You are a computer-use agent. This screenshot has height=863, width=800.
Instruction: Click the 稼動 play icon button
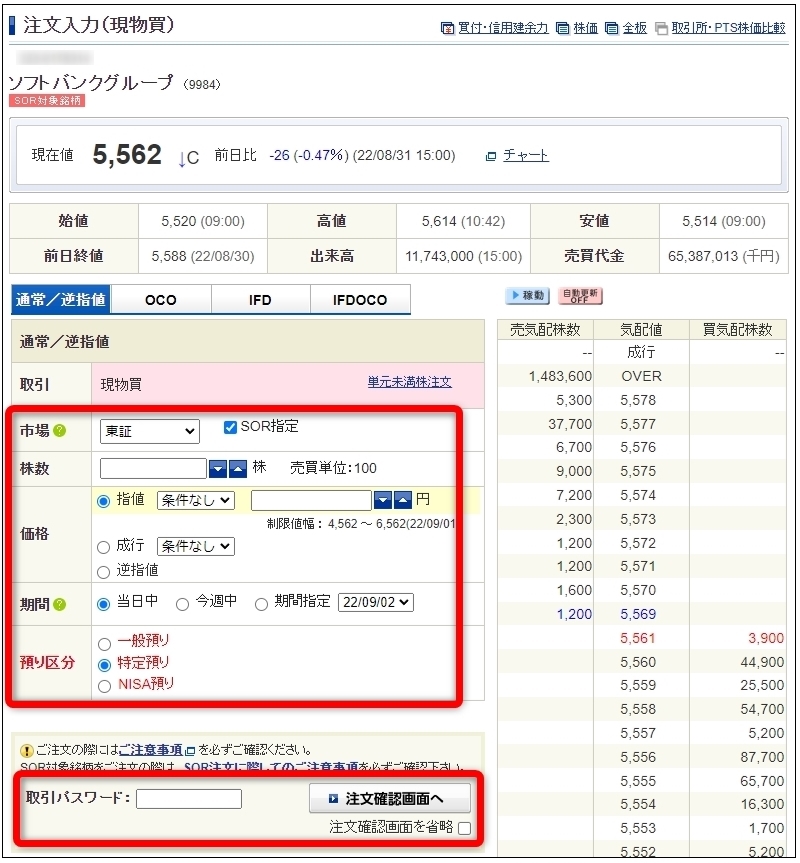(x=528, y=296)
